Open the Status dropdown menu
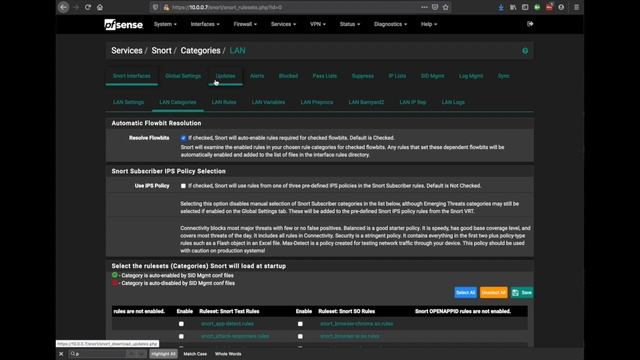This screenshot has height=360, width=640. [x=350, y=24]
